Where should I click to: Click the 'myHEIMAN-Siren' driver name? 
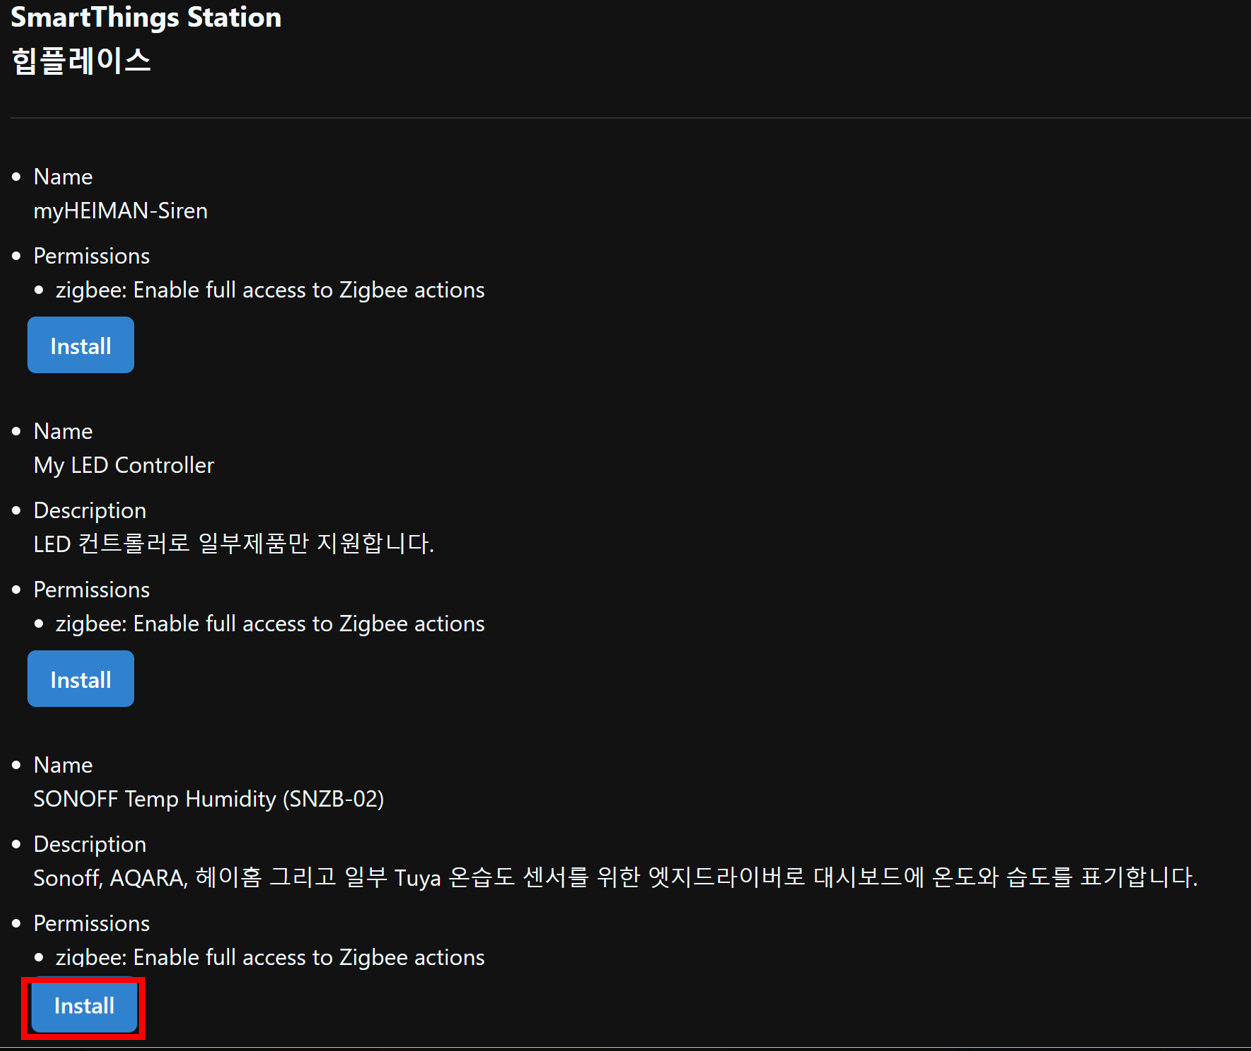point(120,211)
